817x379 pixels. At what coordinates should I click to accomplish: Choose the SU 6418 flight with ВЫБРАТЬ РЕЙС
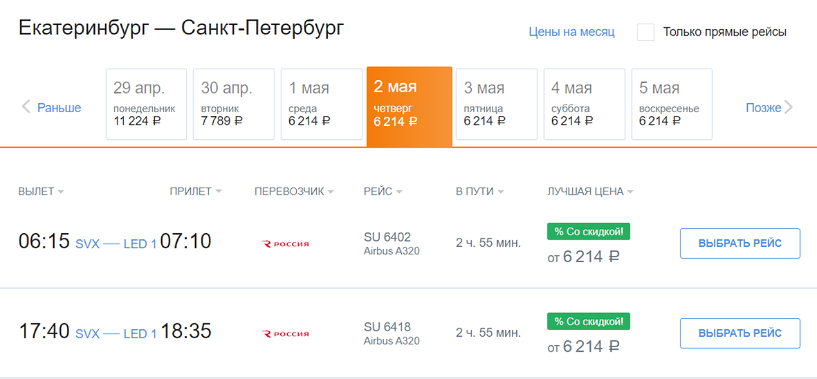pyautogui.click(x=740, y=333)
